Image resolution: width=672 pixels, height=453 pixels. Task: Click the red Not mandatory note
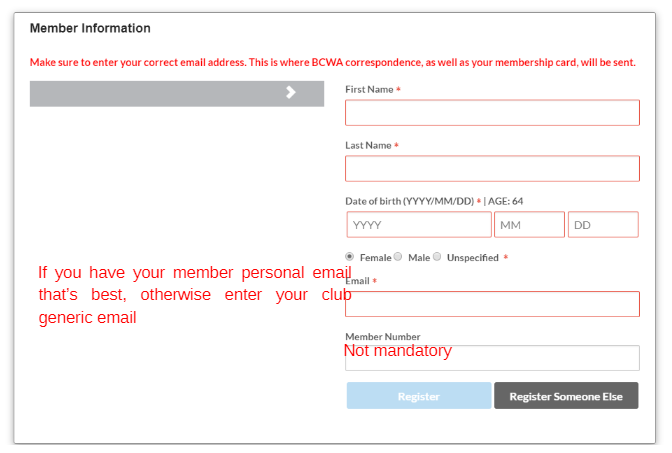click(x=397, y=351)
